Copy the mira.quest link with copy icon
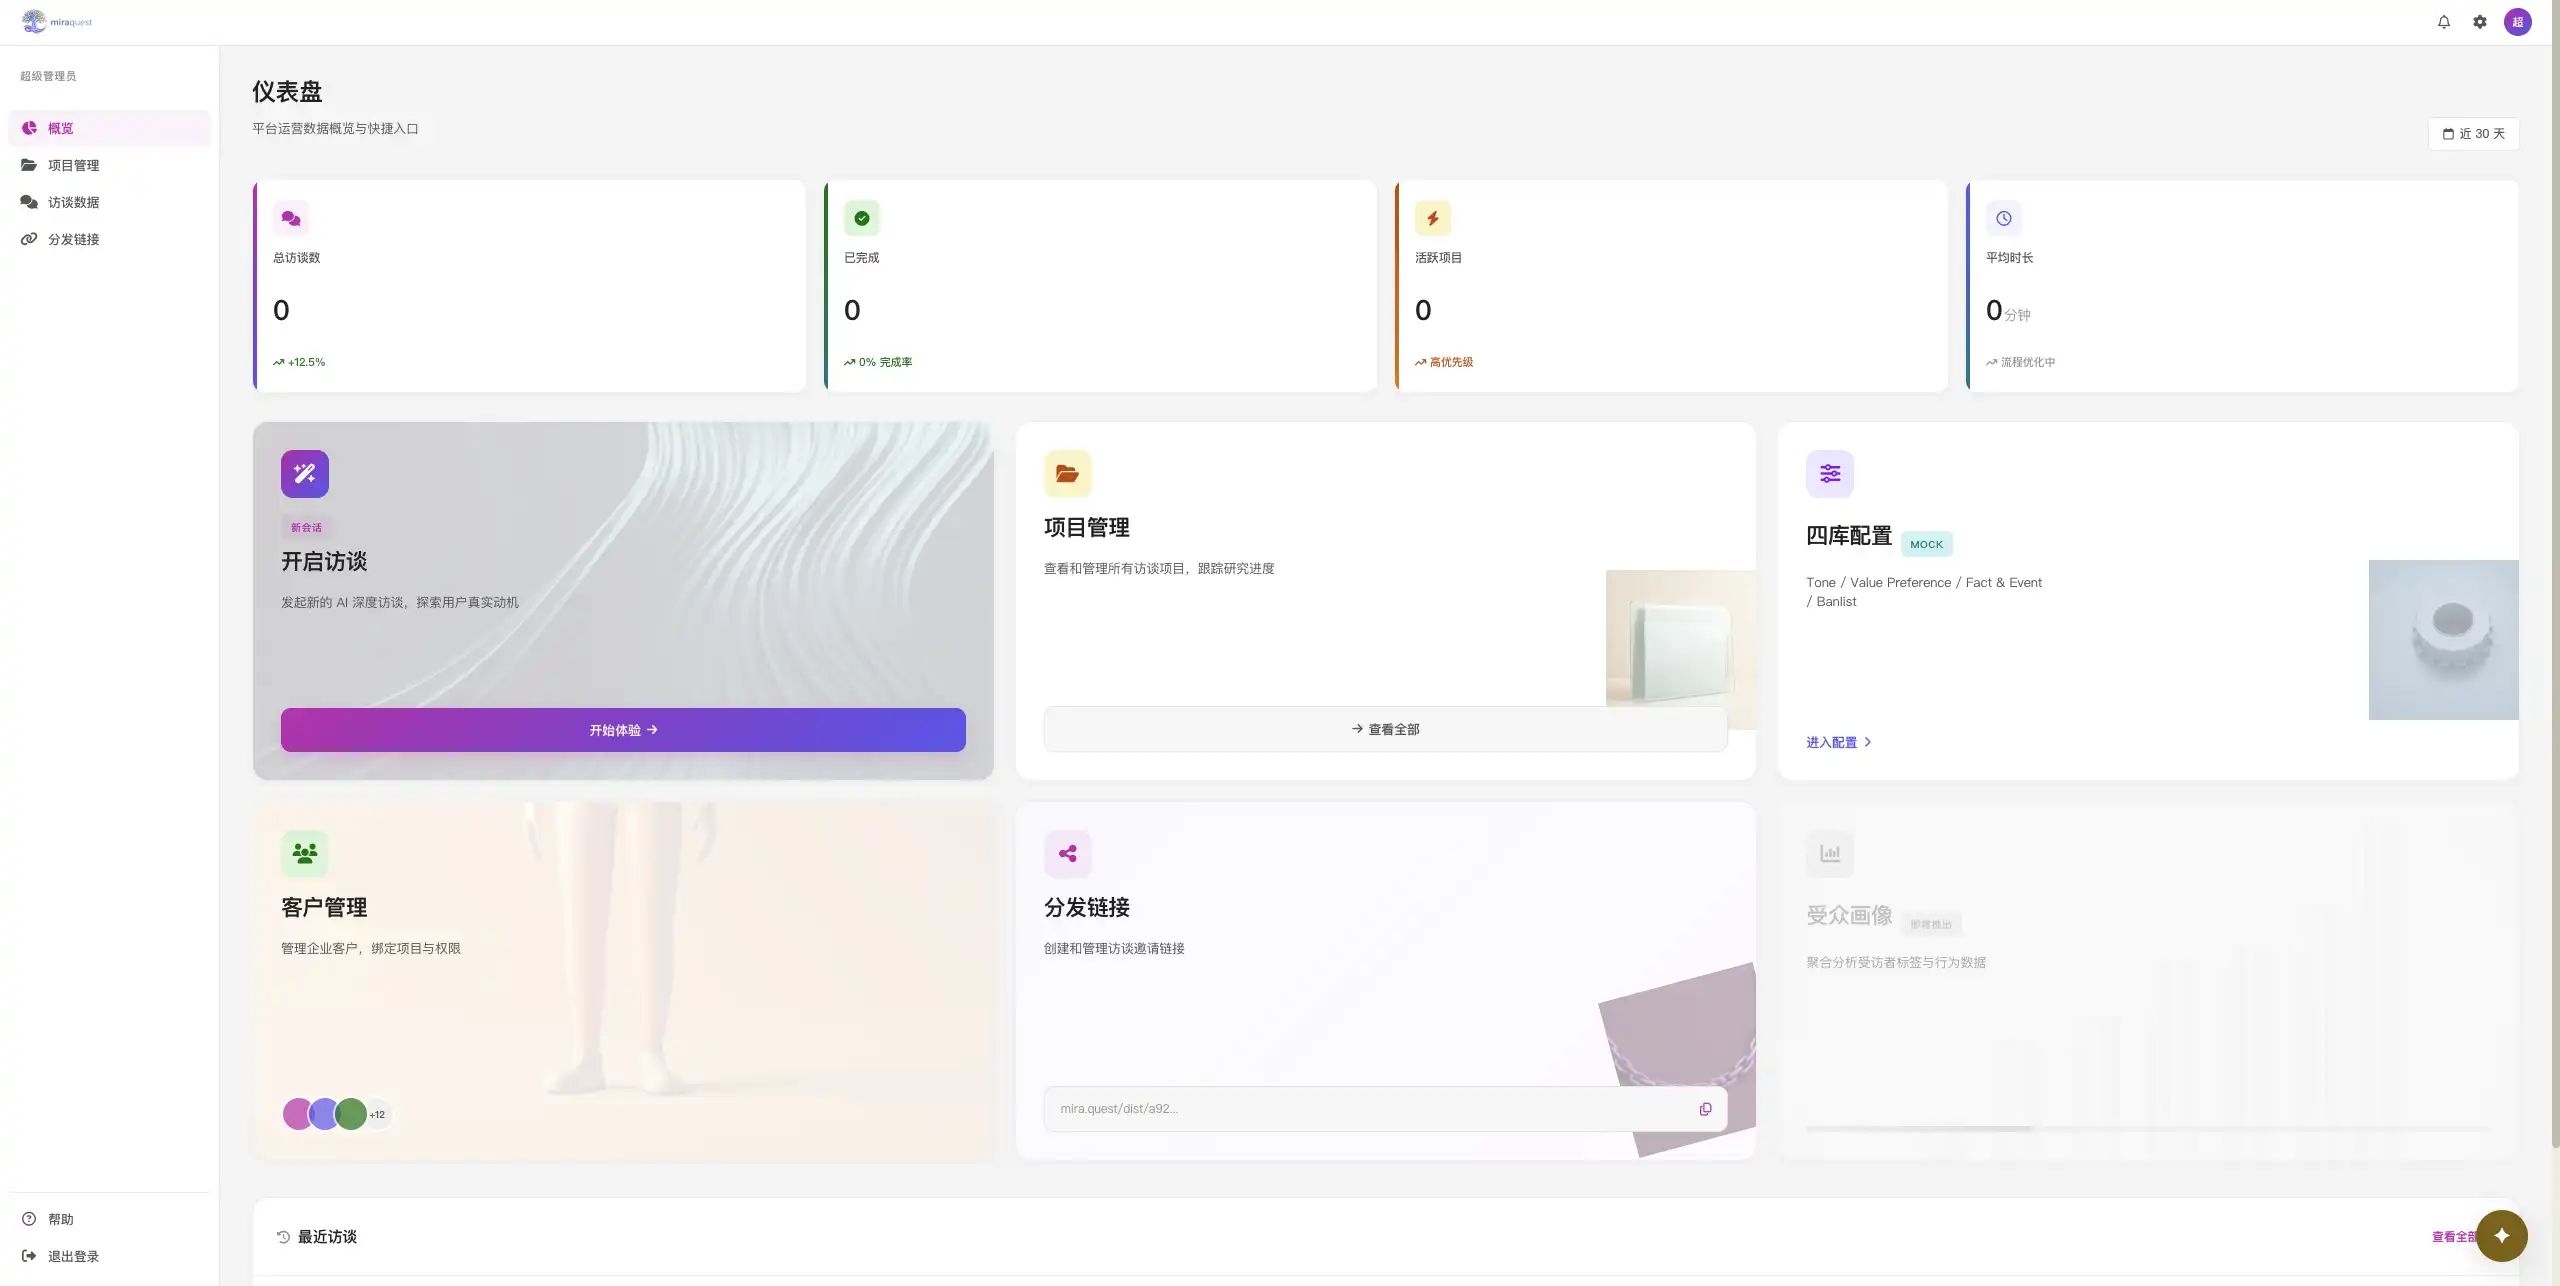 click(x=1705, y=1109)
